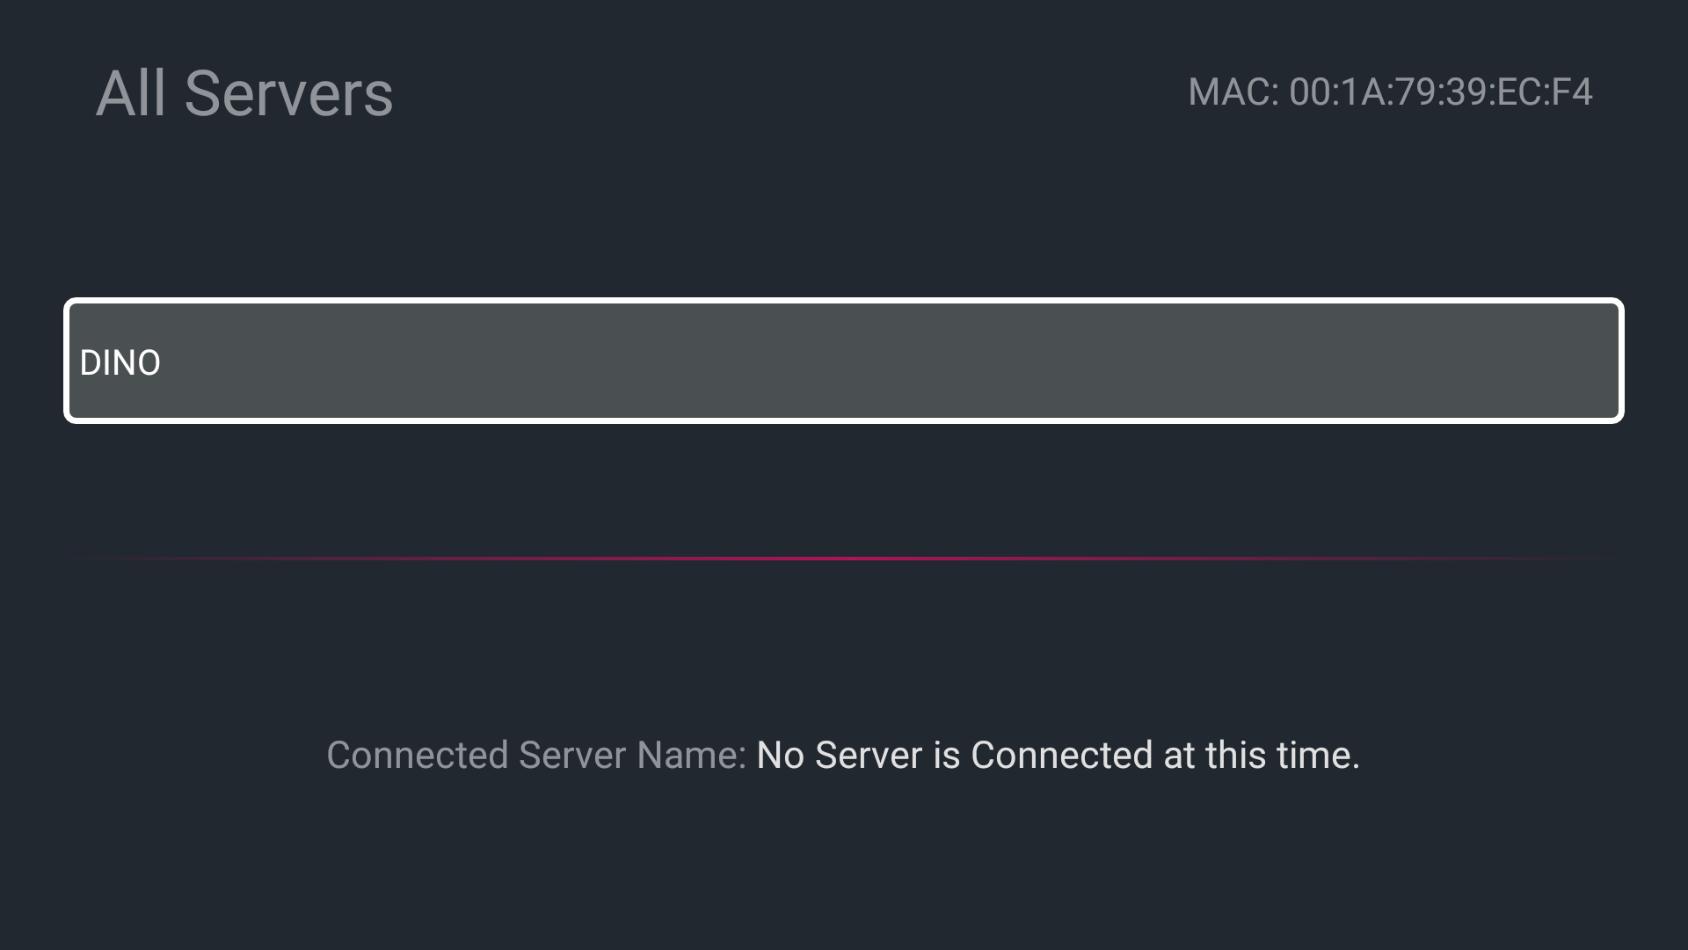Click the Connected Server Name label
The width and height of the screenshot is (1688, 950).
tap(536, 755)
